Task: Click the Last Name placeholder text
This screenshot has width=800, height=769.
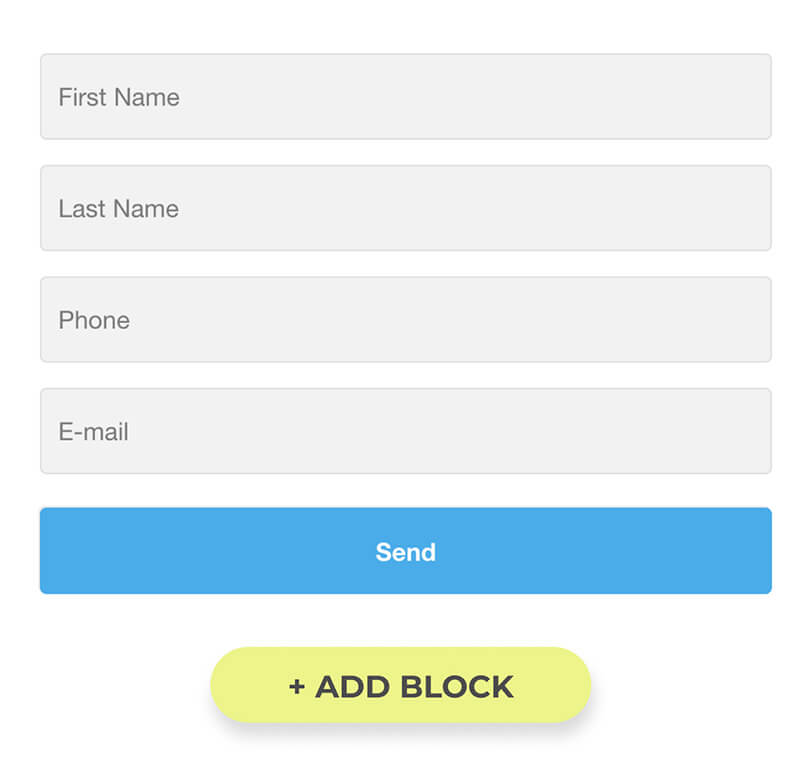Action: [x=118, y=208]
